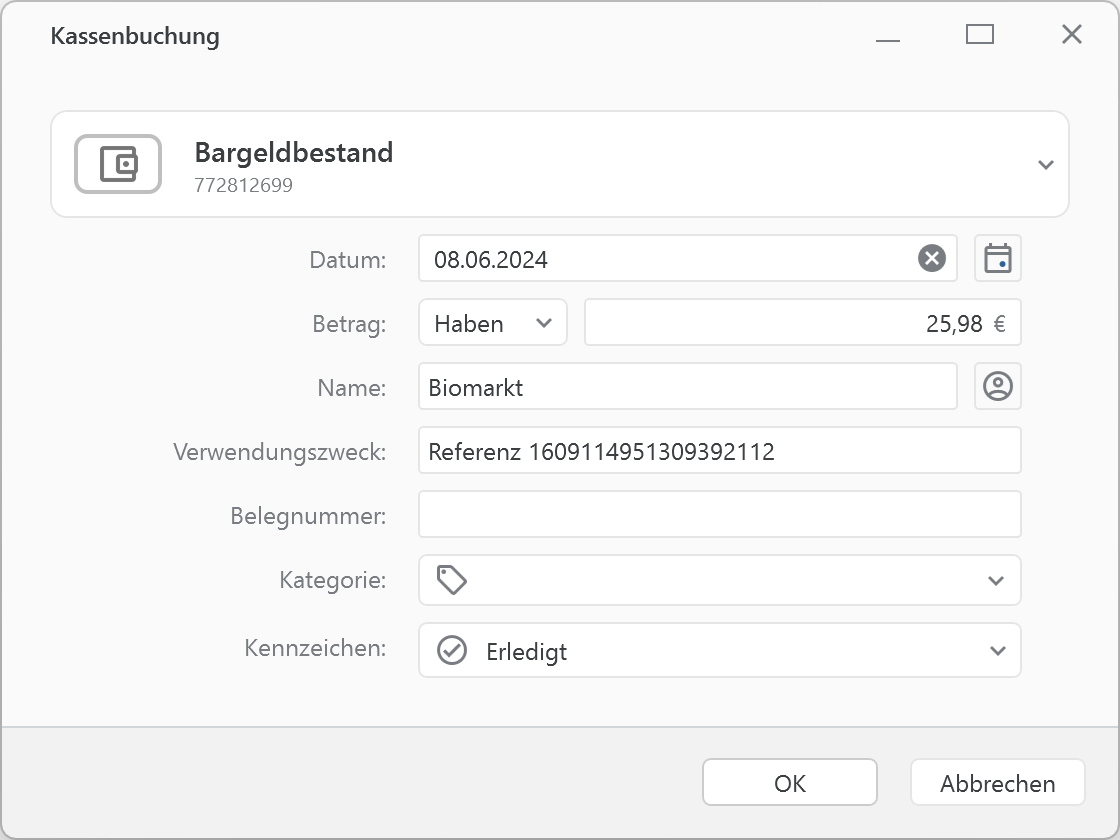Screen dimensions: 1120x840
Task: Click the account number 772812699
Action: 243,184
